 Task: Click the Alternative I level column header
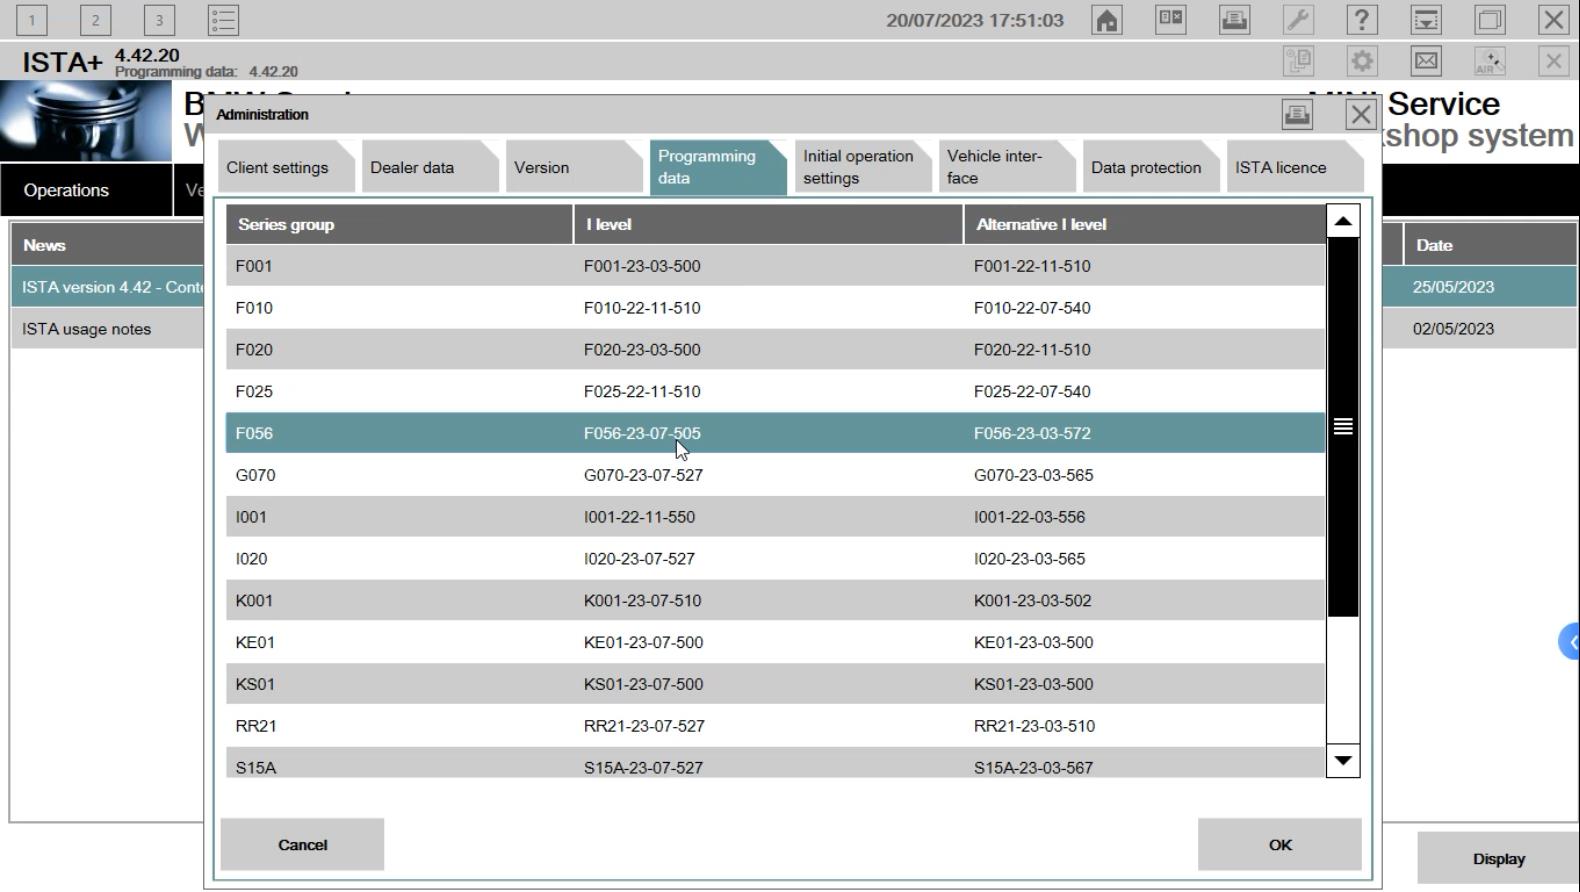[1144, 224]
